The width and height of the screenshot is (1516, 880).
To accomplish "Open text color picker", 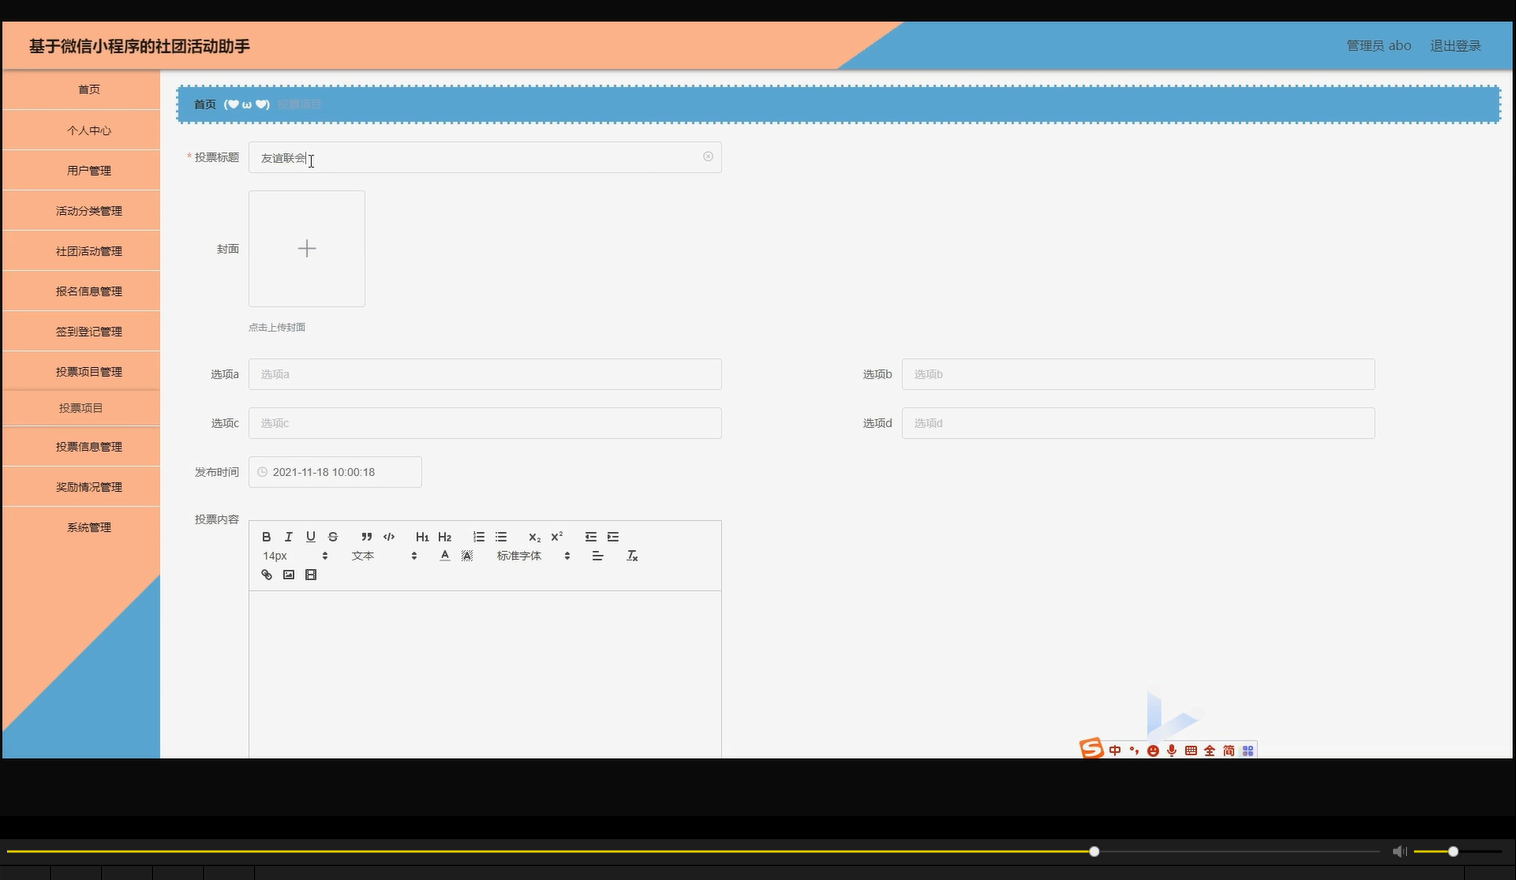I will pos(445,556).
